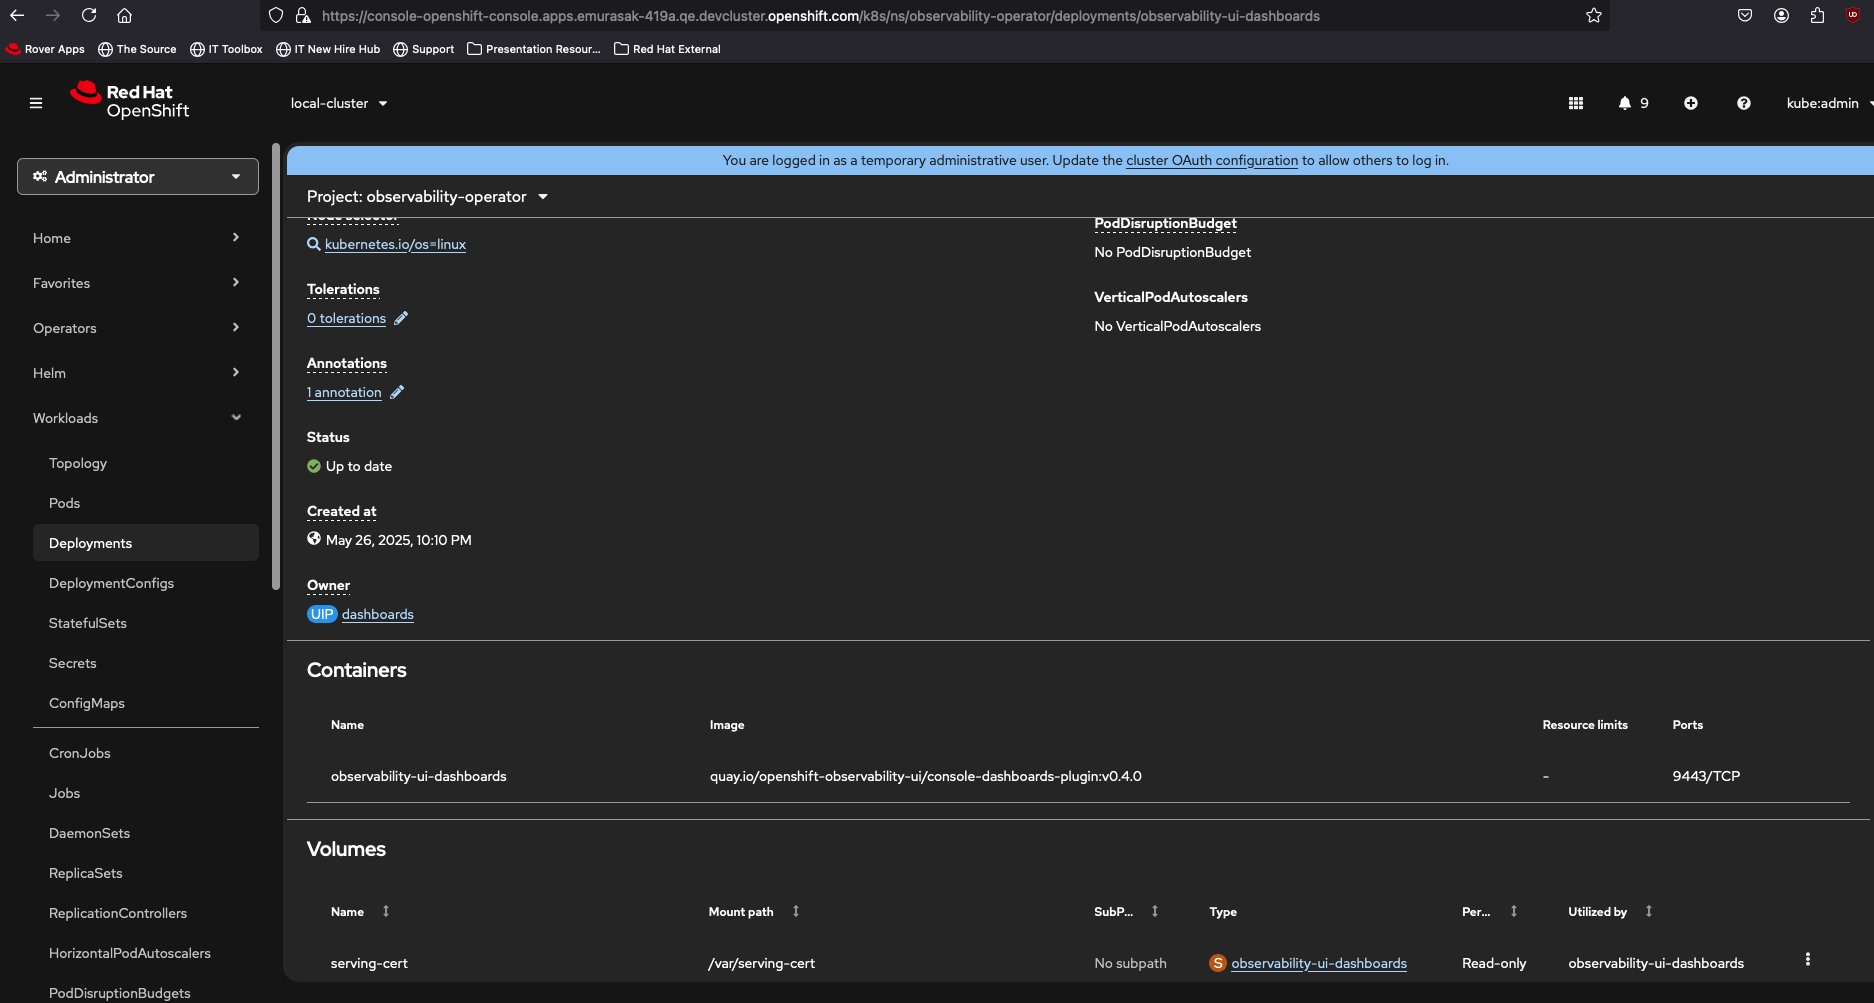Open the Administrator perspective switcher

point(138,177)
